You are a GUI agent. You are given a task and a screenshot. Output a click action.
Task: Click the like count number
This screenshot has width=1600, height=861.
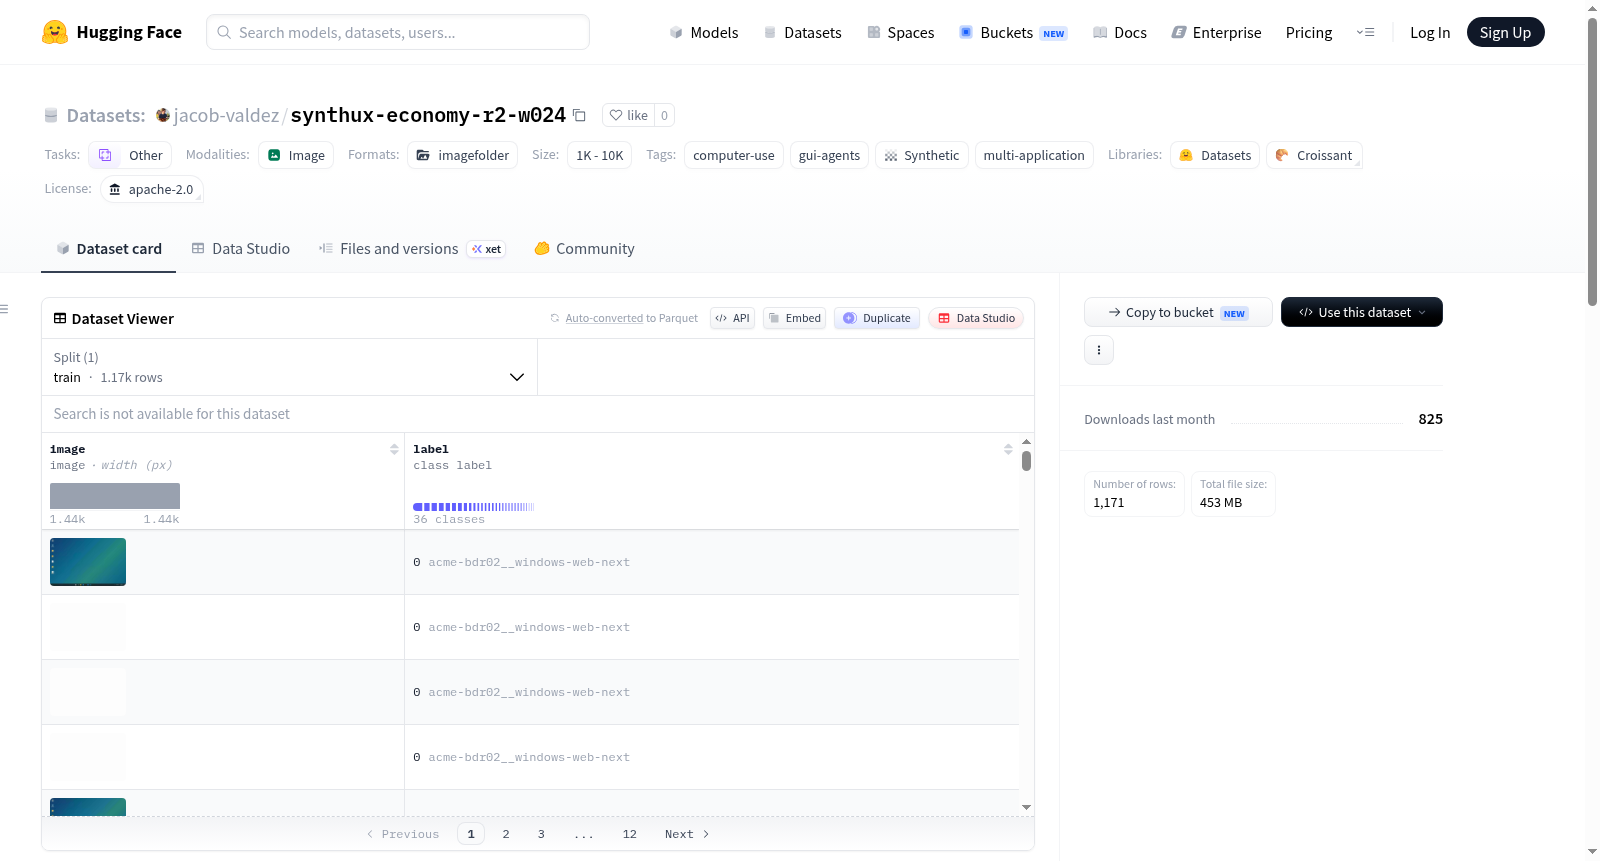[x=664, y=115]
